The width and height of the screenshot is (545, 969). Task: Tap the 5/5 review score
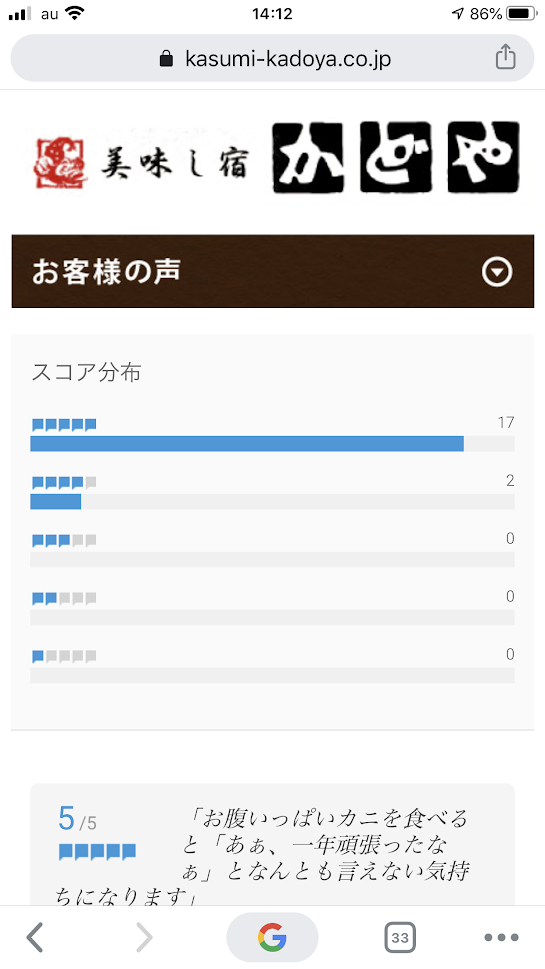[x=77, y=819]
